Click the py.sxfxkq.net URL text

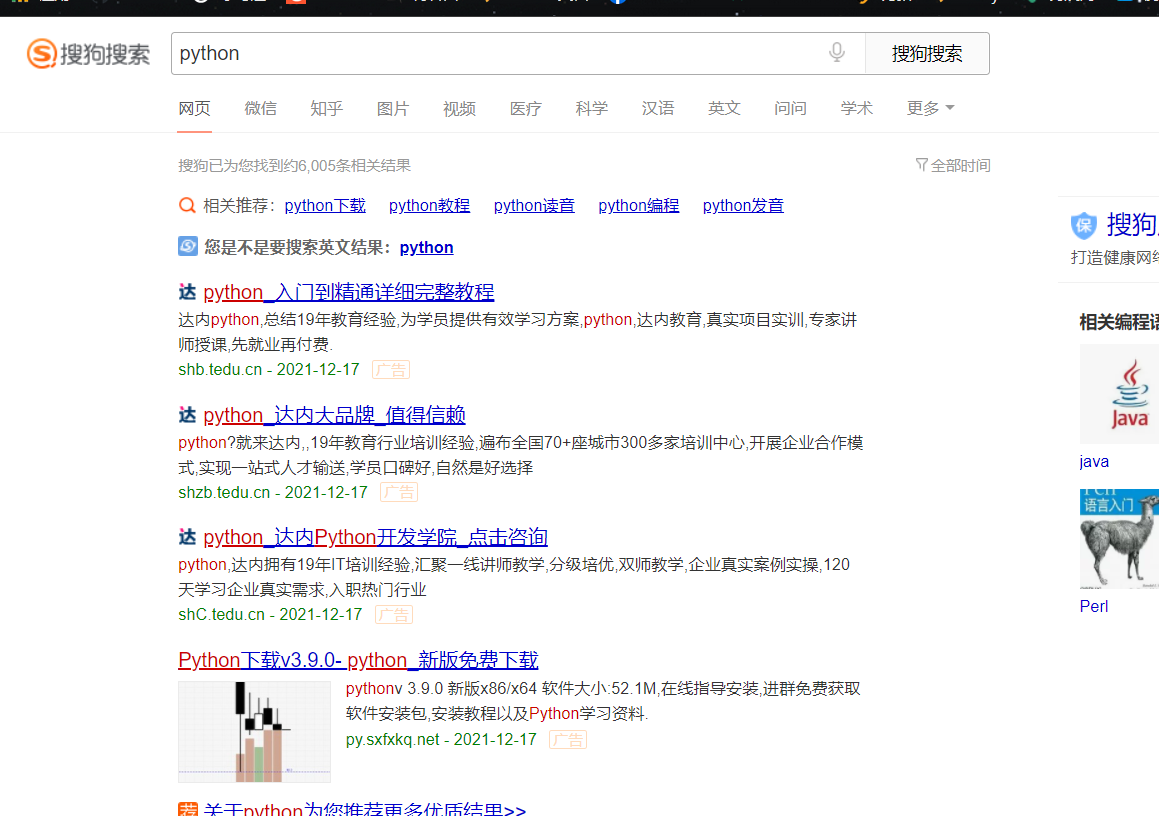[392, 740]
